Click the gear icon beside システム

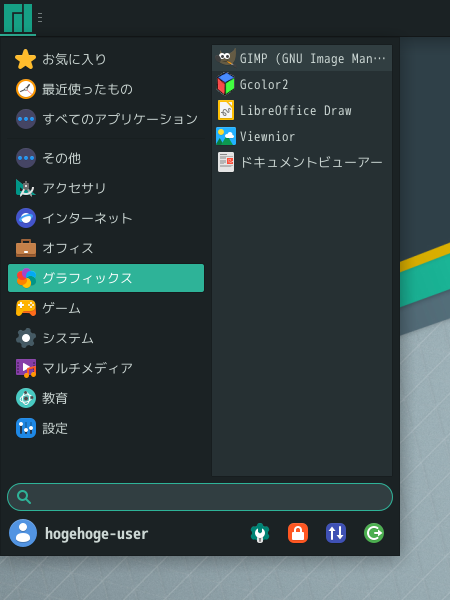(26, 338)
